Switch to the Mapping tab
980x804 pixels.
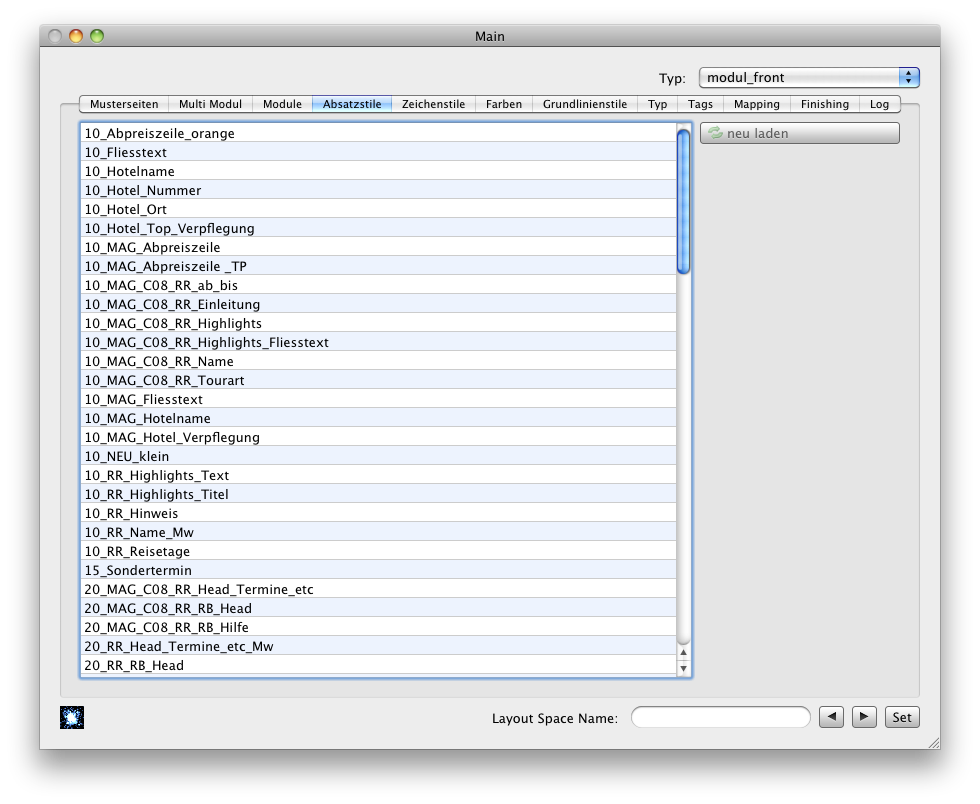[756, 104]
